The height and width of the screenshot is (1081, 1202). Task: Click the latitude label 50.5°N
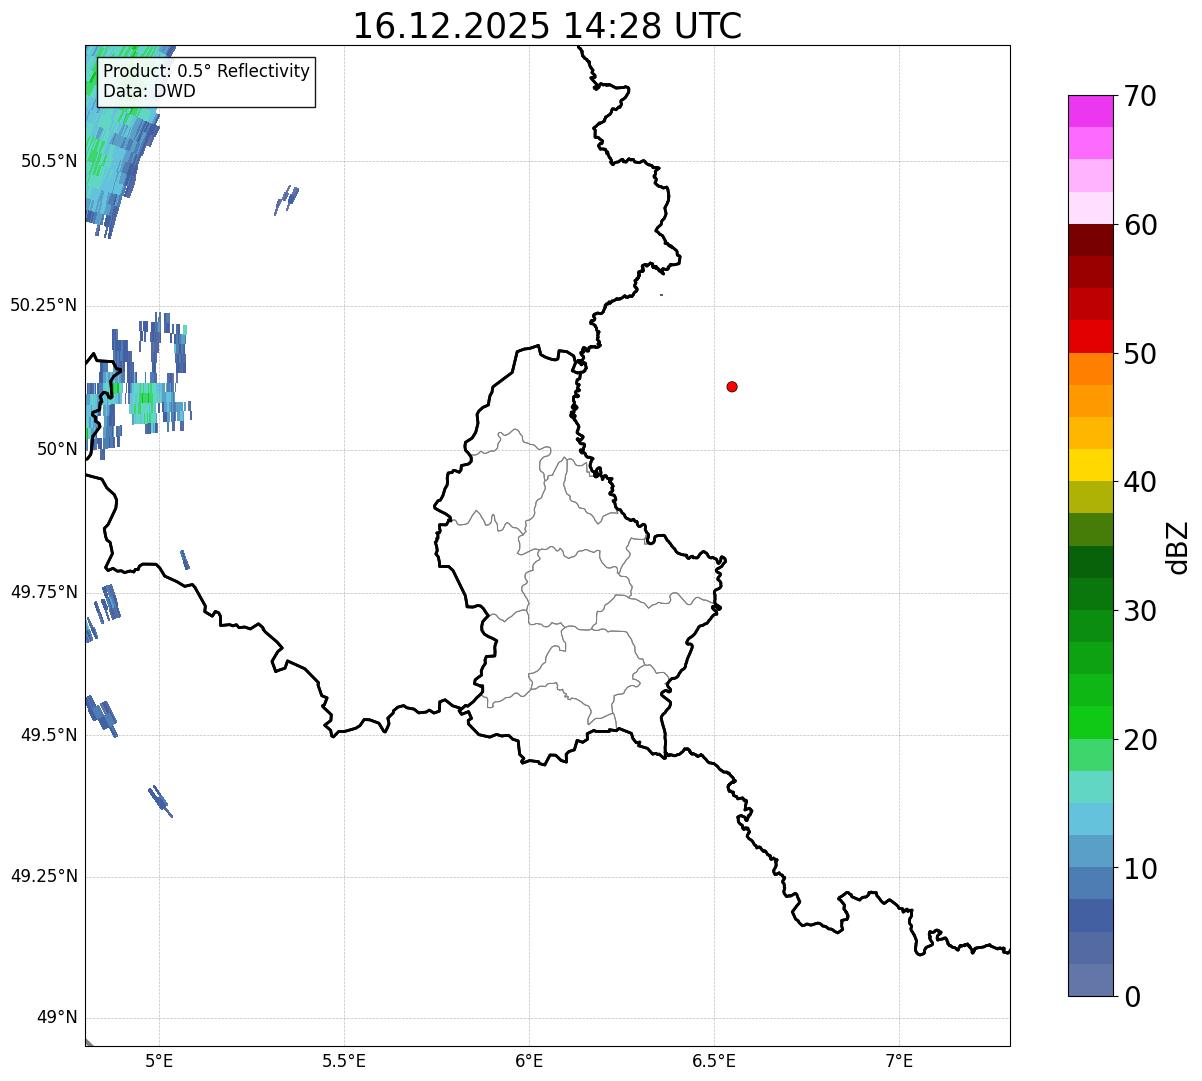point(48,161)
